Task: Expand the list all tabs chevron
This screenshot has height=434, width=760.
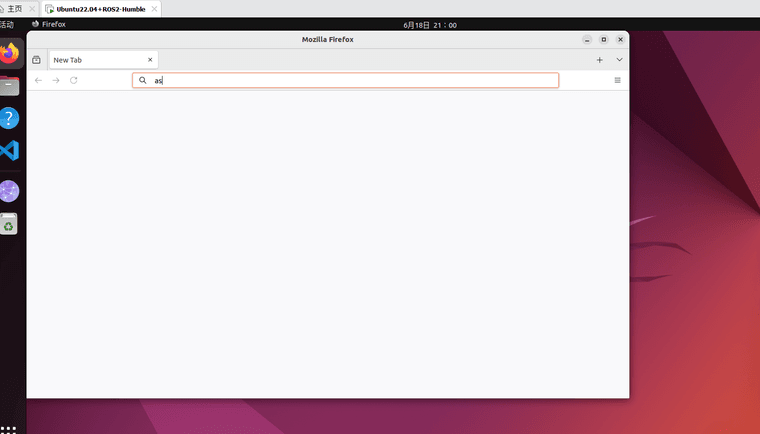Action: (619, 60)
